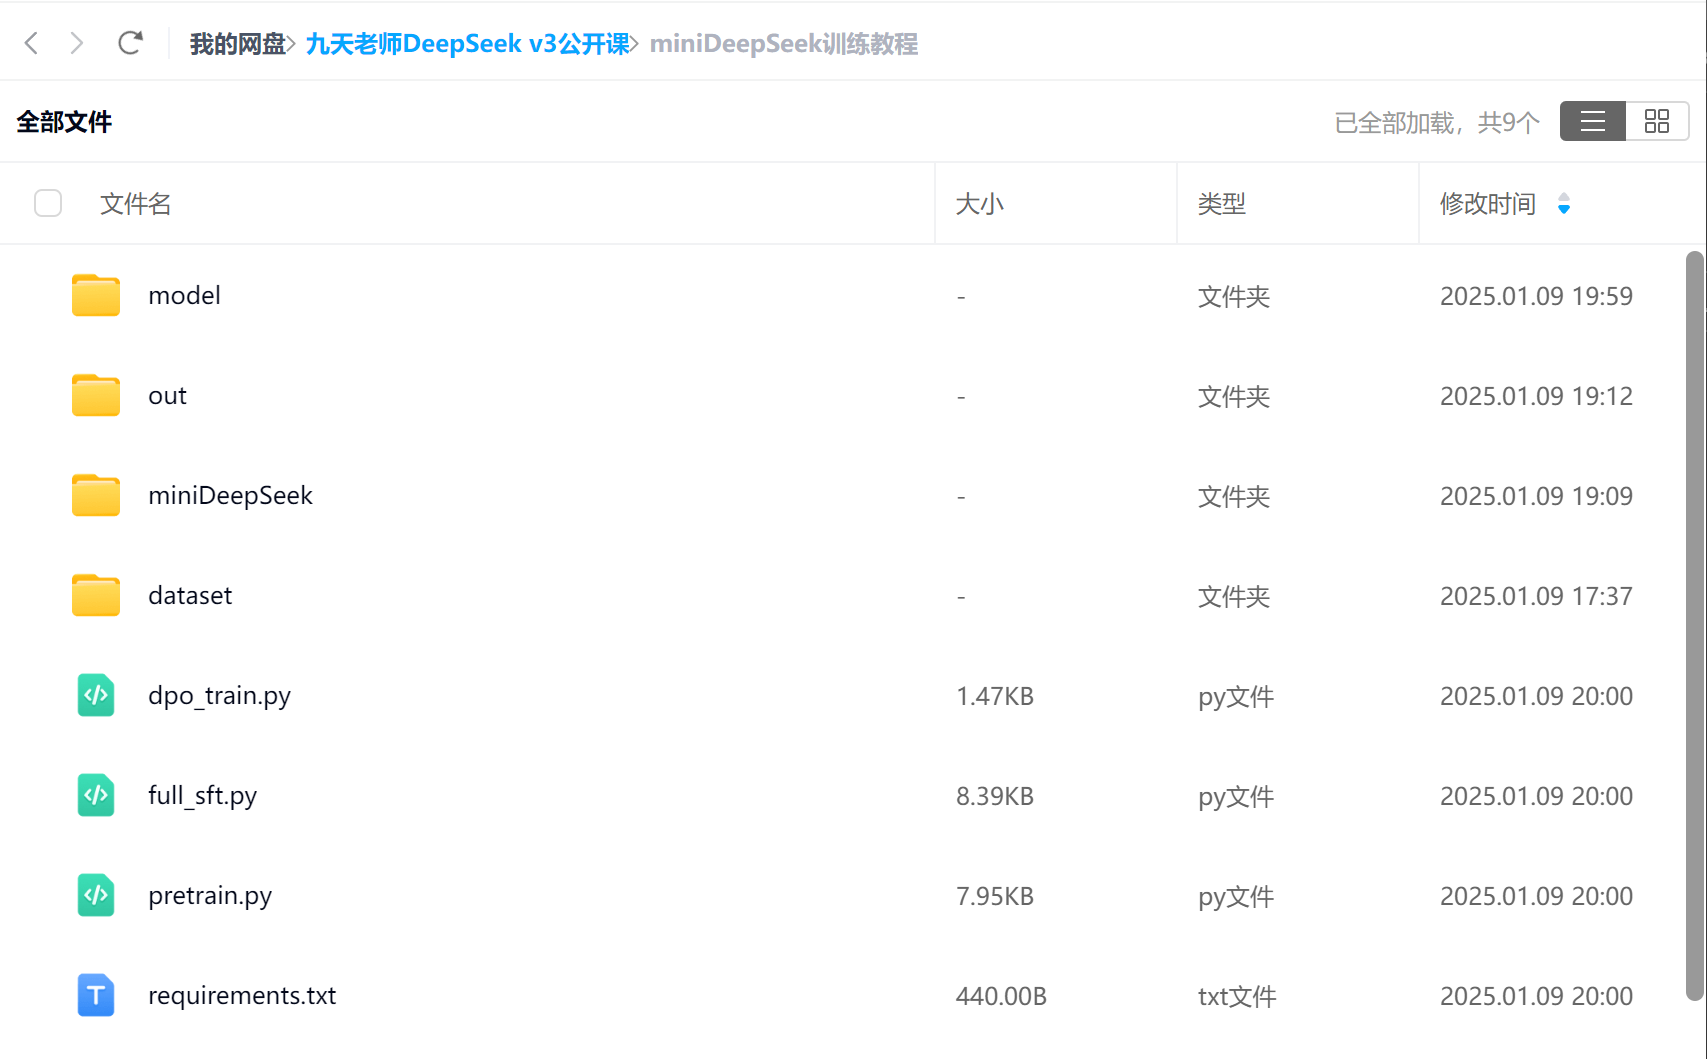Image resolution: width=1707 pixels, height=1059 pixels.
Task: Click modified time 2025.01.09 19:12
Action: click(1536, 396)
